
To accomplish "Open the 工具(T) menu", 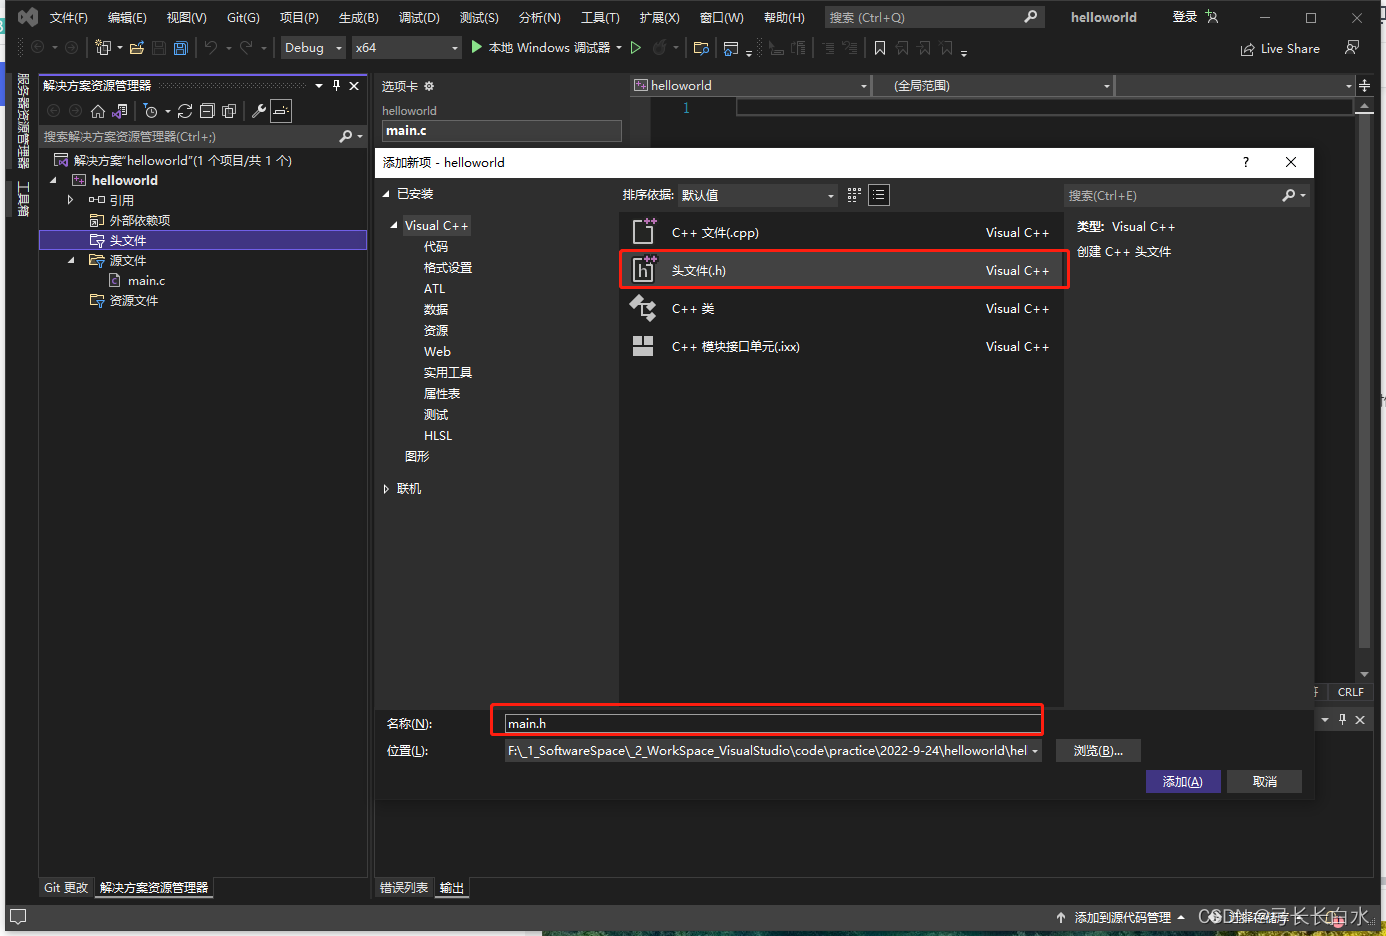I will coord(601,17).
